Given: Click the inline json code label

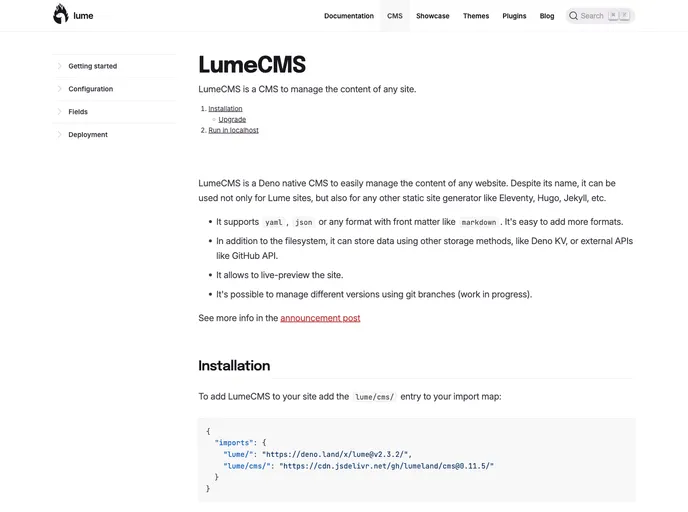Looking at the screenshot, I should click(304, 222).
